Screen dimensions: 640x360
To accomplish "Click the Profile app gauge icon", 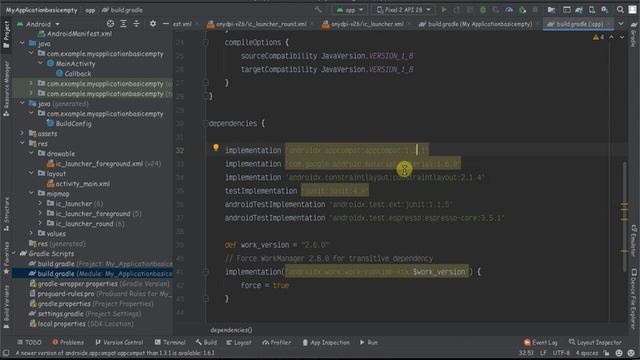I will [x=509, y=10].
